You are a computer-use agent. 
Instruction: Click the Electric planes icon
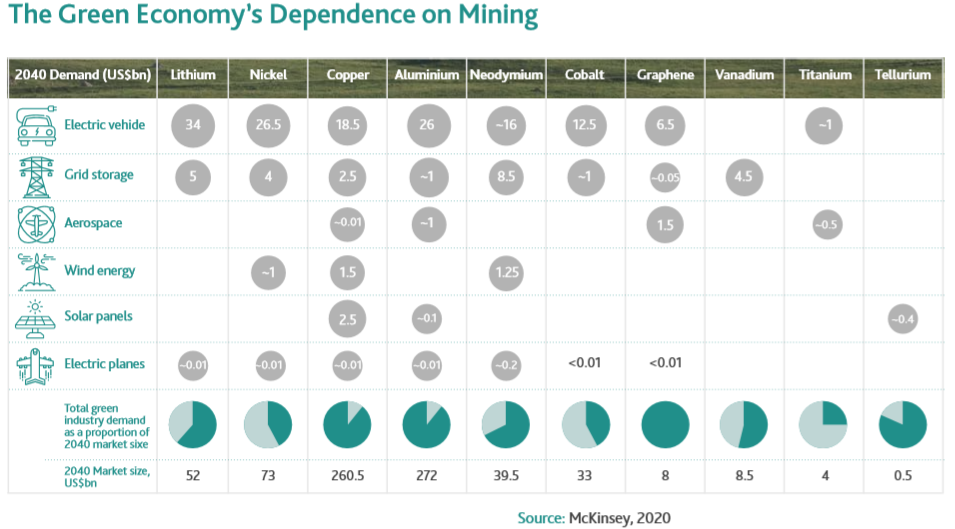coord(36,364)
